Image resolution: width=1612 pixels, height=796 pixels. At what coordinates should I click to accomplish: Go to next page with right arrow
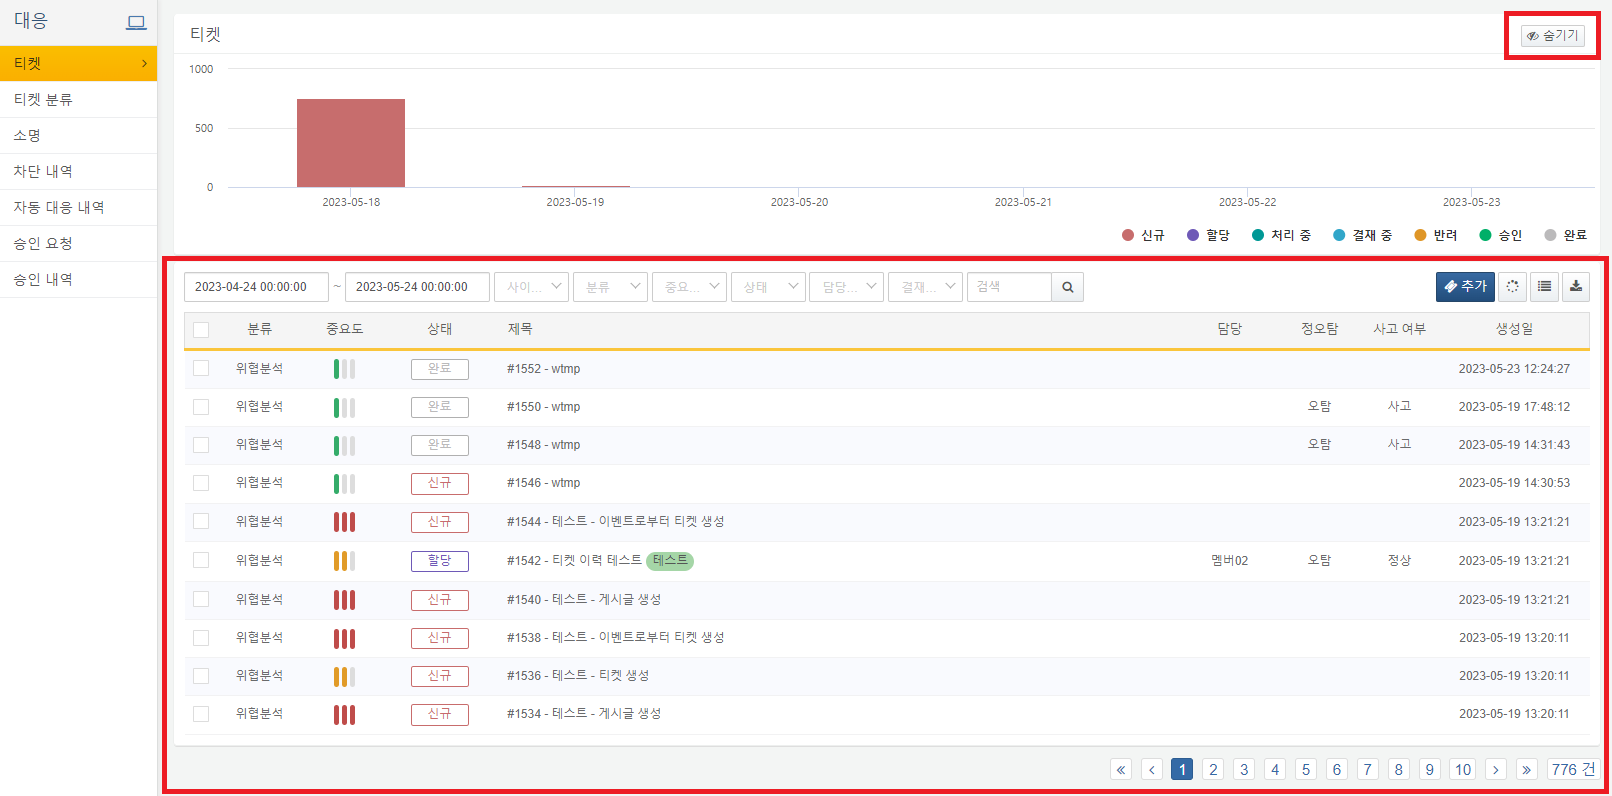pos(1496,769)
